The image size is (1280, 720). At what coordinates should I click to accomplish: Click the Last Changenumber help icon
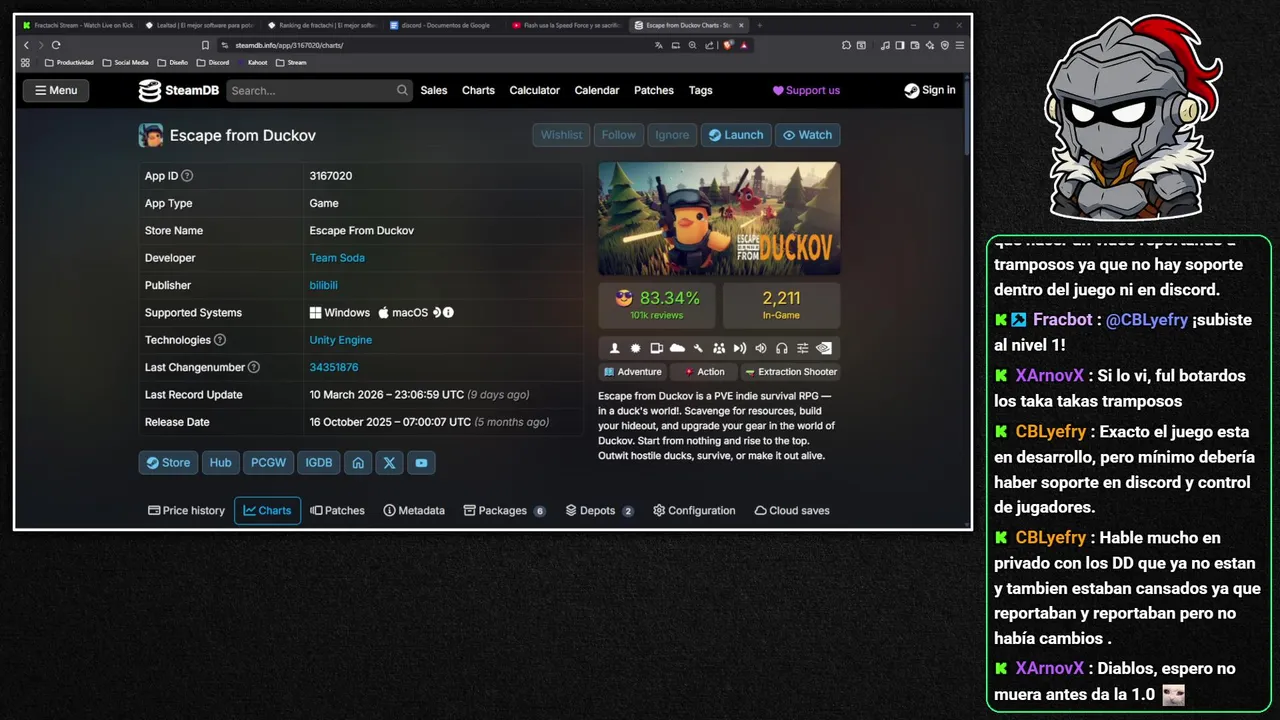(254, 367)
